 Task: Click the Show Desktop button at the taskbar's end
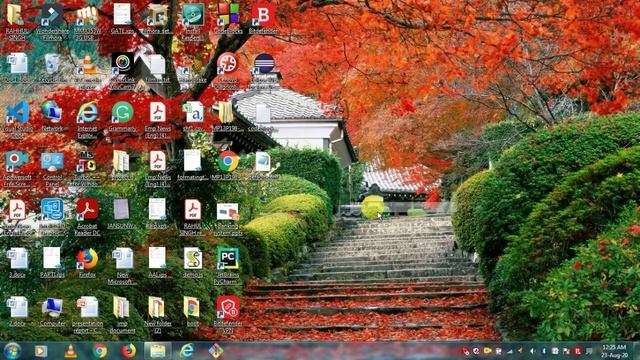click(x=636, y=351)
